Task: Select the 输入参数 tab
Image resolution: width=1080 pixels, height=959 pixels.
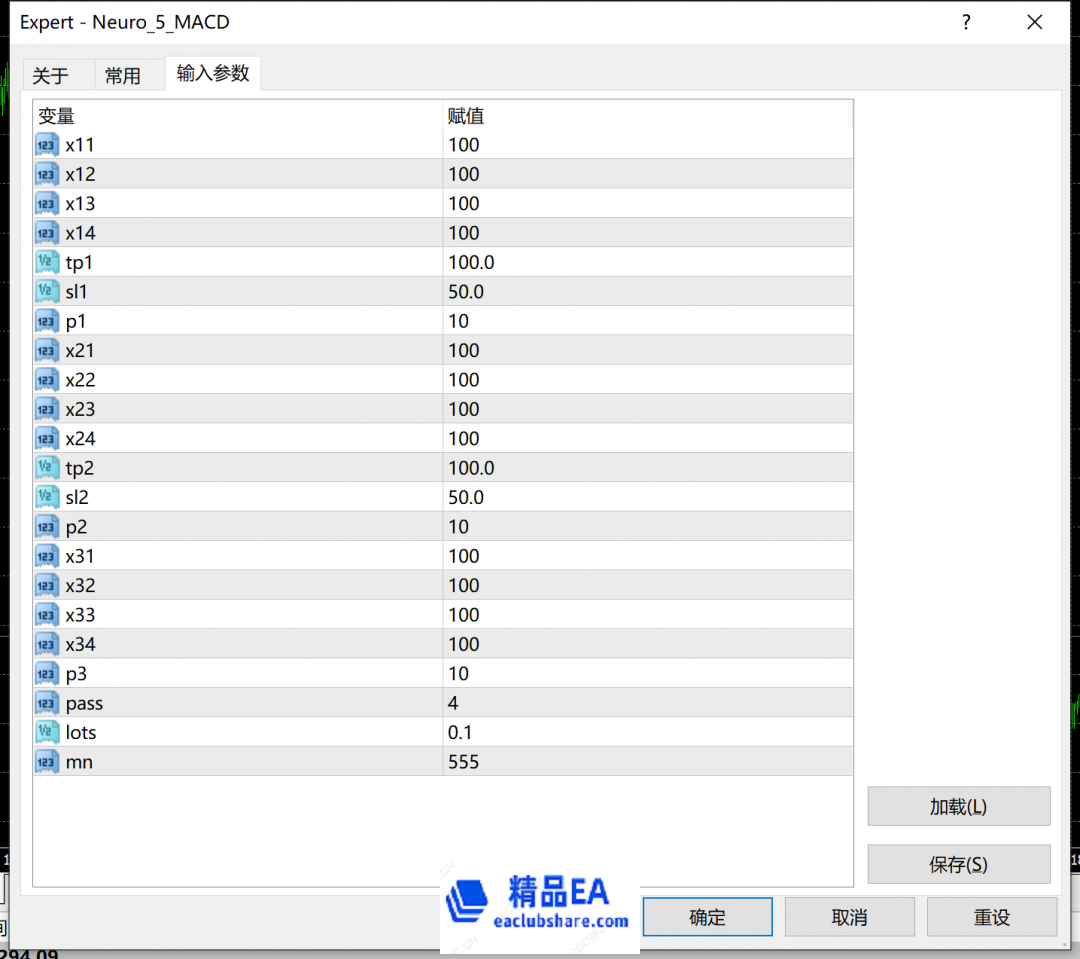Action: coord(213,73)
